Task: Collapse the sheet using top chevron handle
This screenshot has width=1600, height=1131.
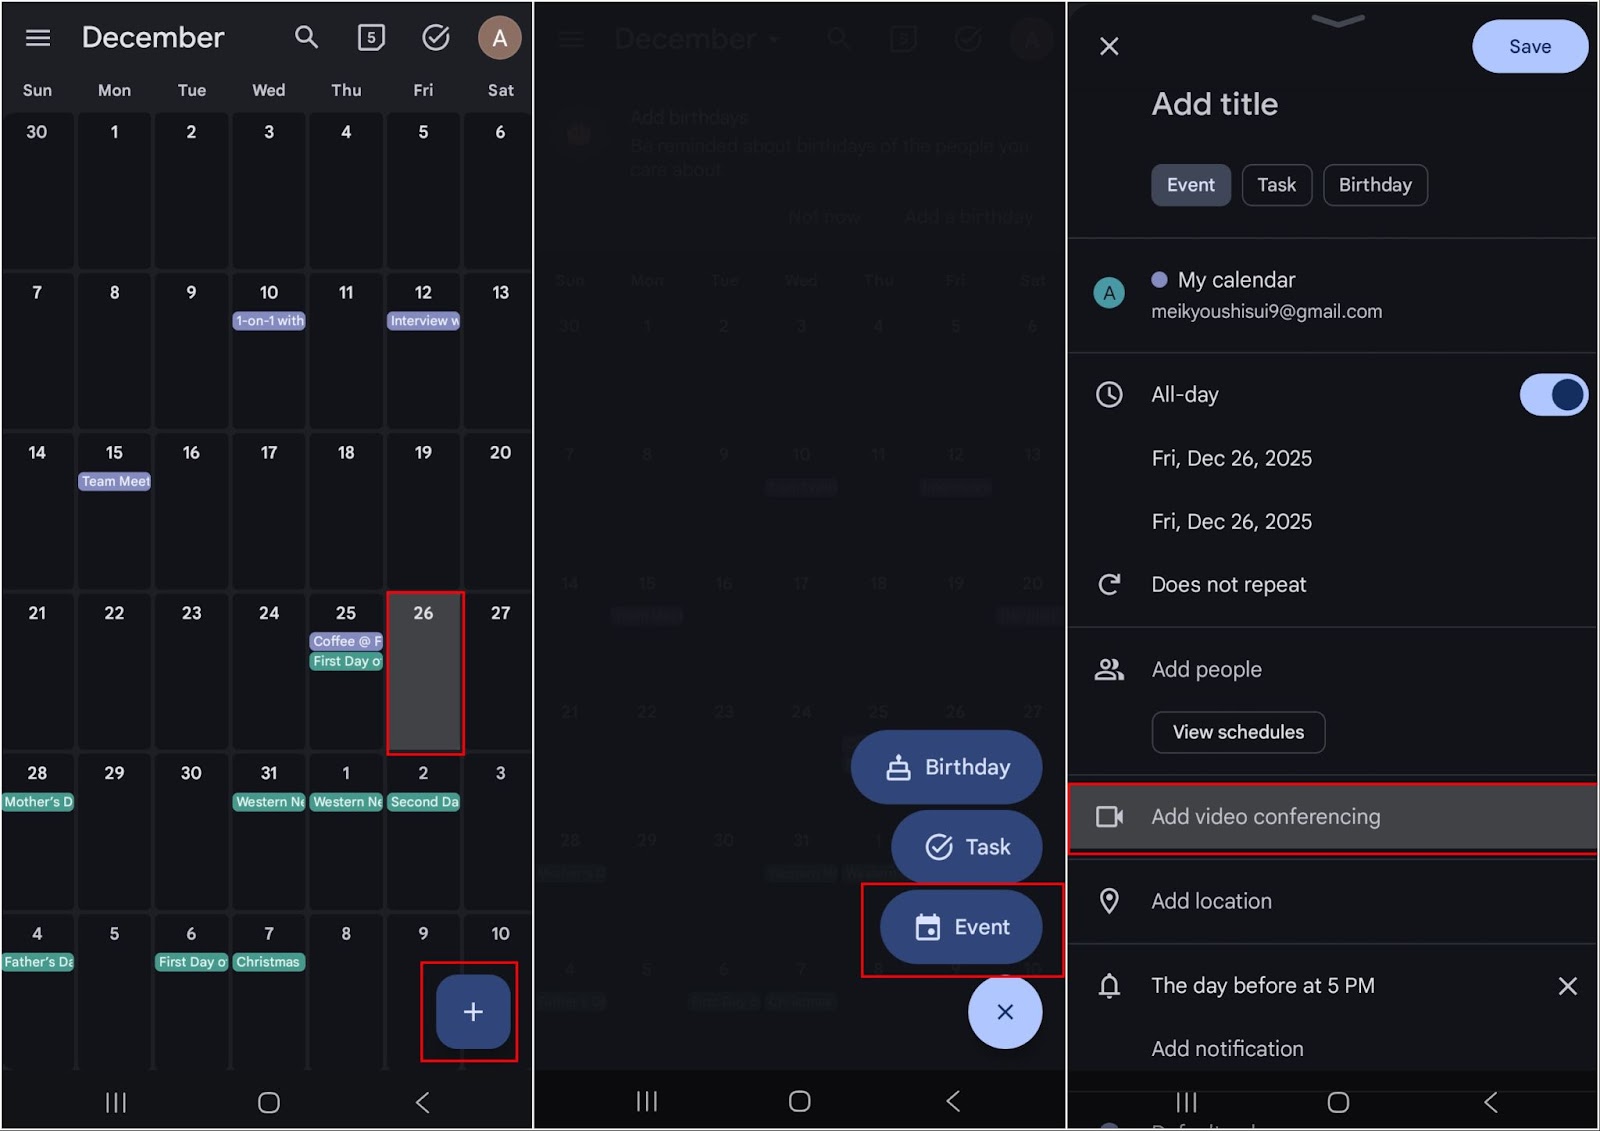Action: click(x=1337, y=22)
